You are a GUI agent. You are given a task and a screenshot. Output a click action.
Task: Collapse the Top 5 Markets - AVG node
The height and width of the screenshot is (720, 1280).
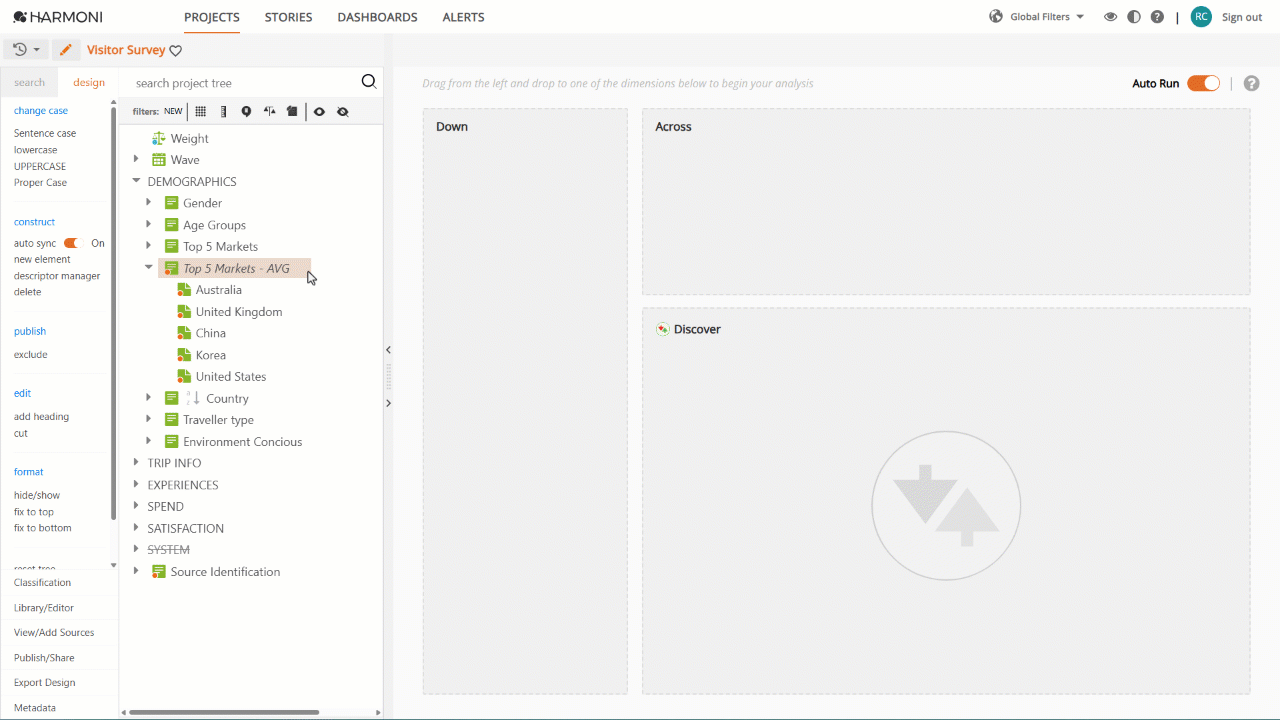pyautogui.click(x=149, y=268)
